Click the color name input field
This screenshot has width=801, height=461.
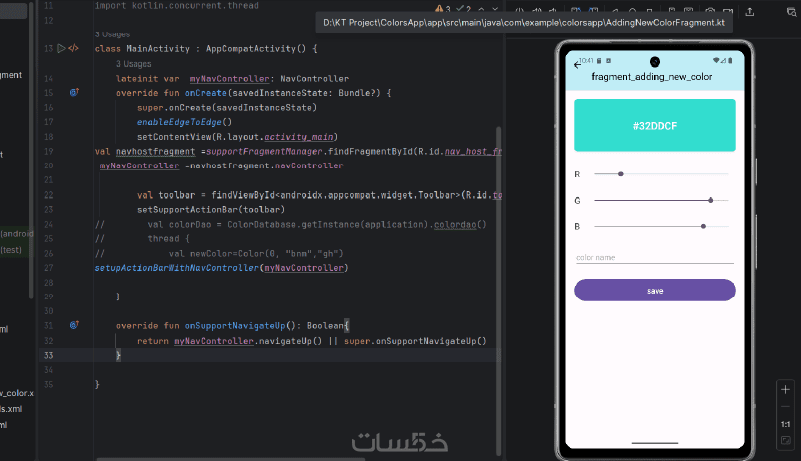(x=655, y=258)
